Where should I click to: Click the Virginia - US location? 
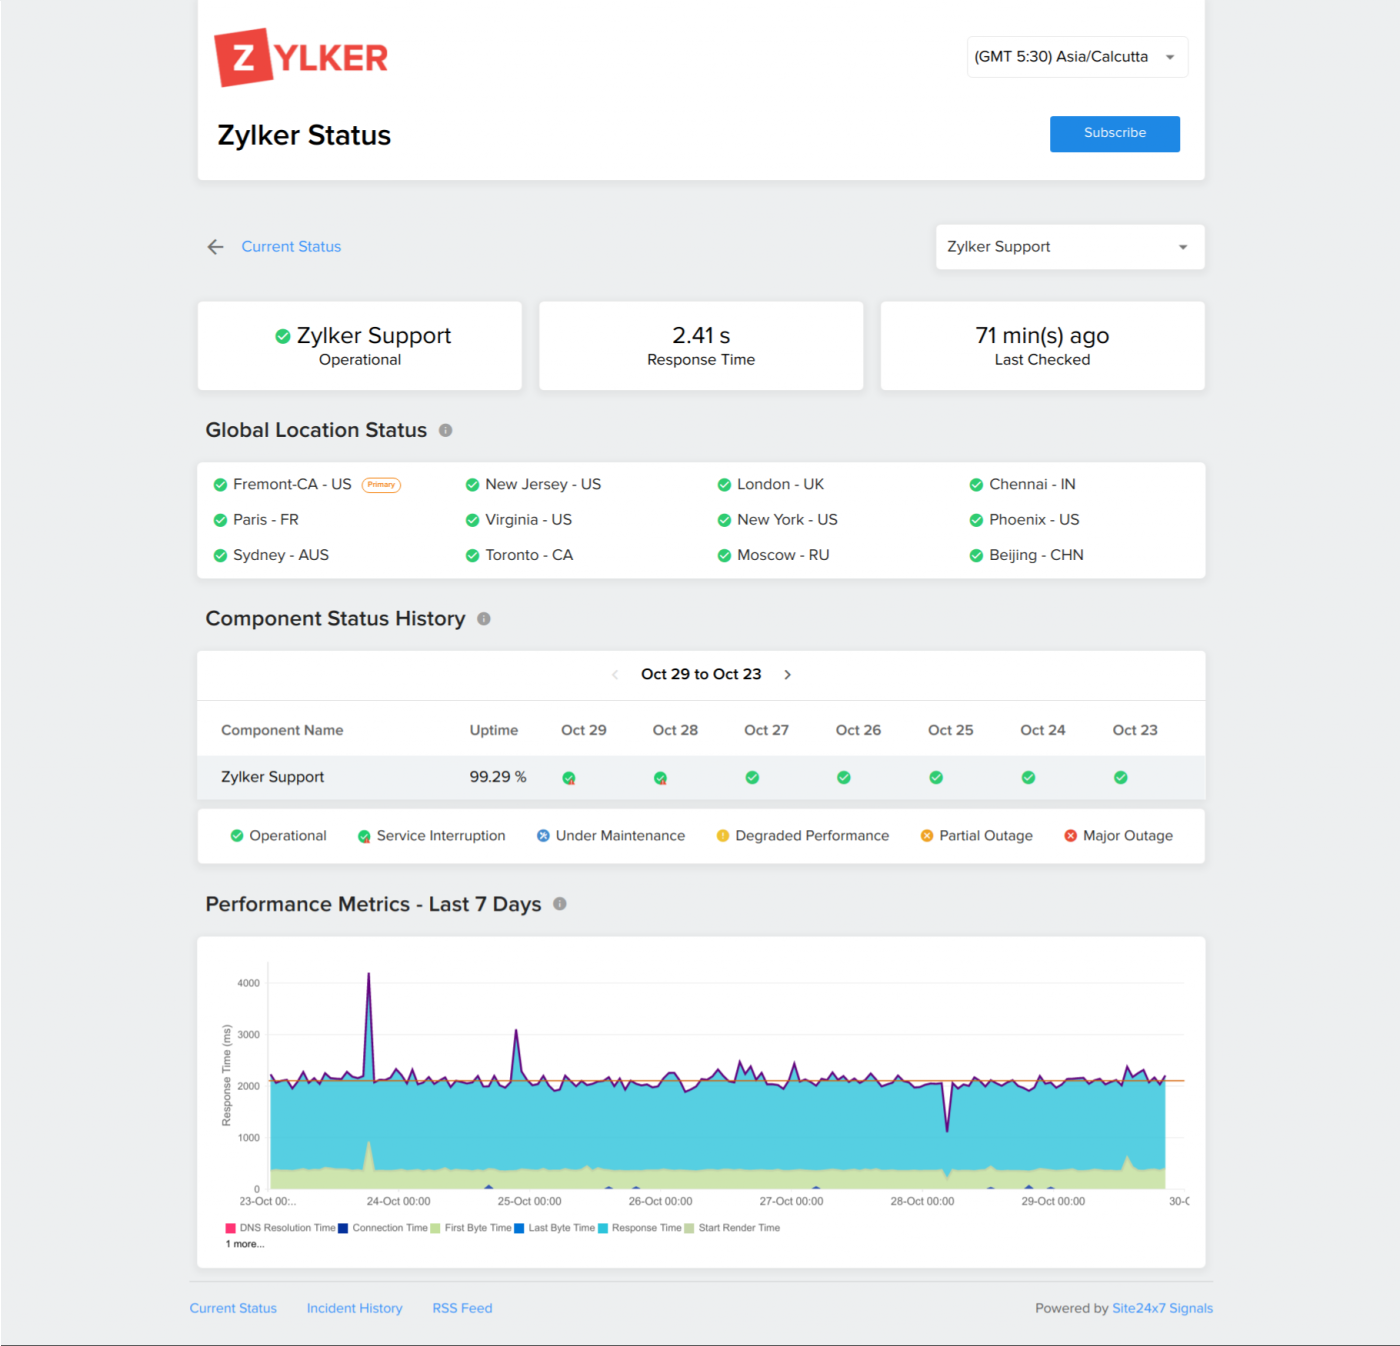click(529, 520)
